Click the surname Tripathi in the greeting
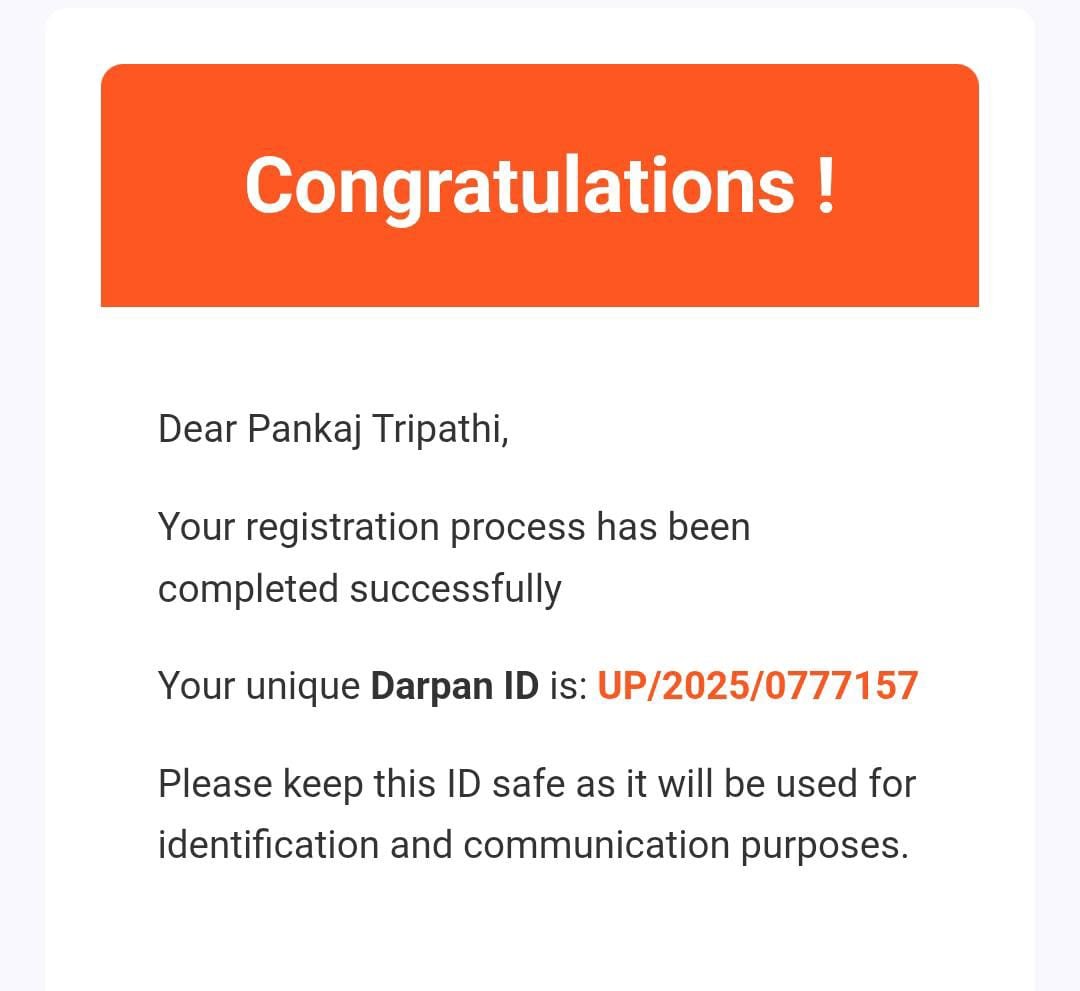1080x991 pixels. (x=440, y=430)
